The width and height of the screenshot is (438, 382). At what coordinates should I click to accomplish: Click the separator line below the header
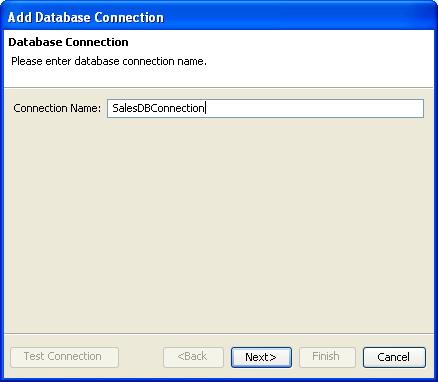pos(219,88)
